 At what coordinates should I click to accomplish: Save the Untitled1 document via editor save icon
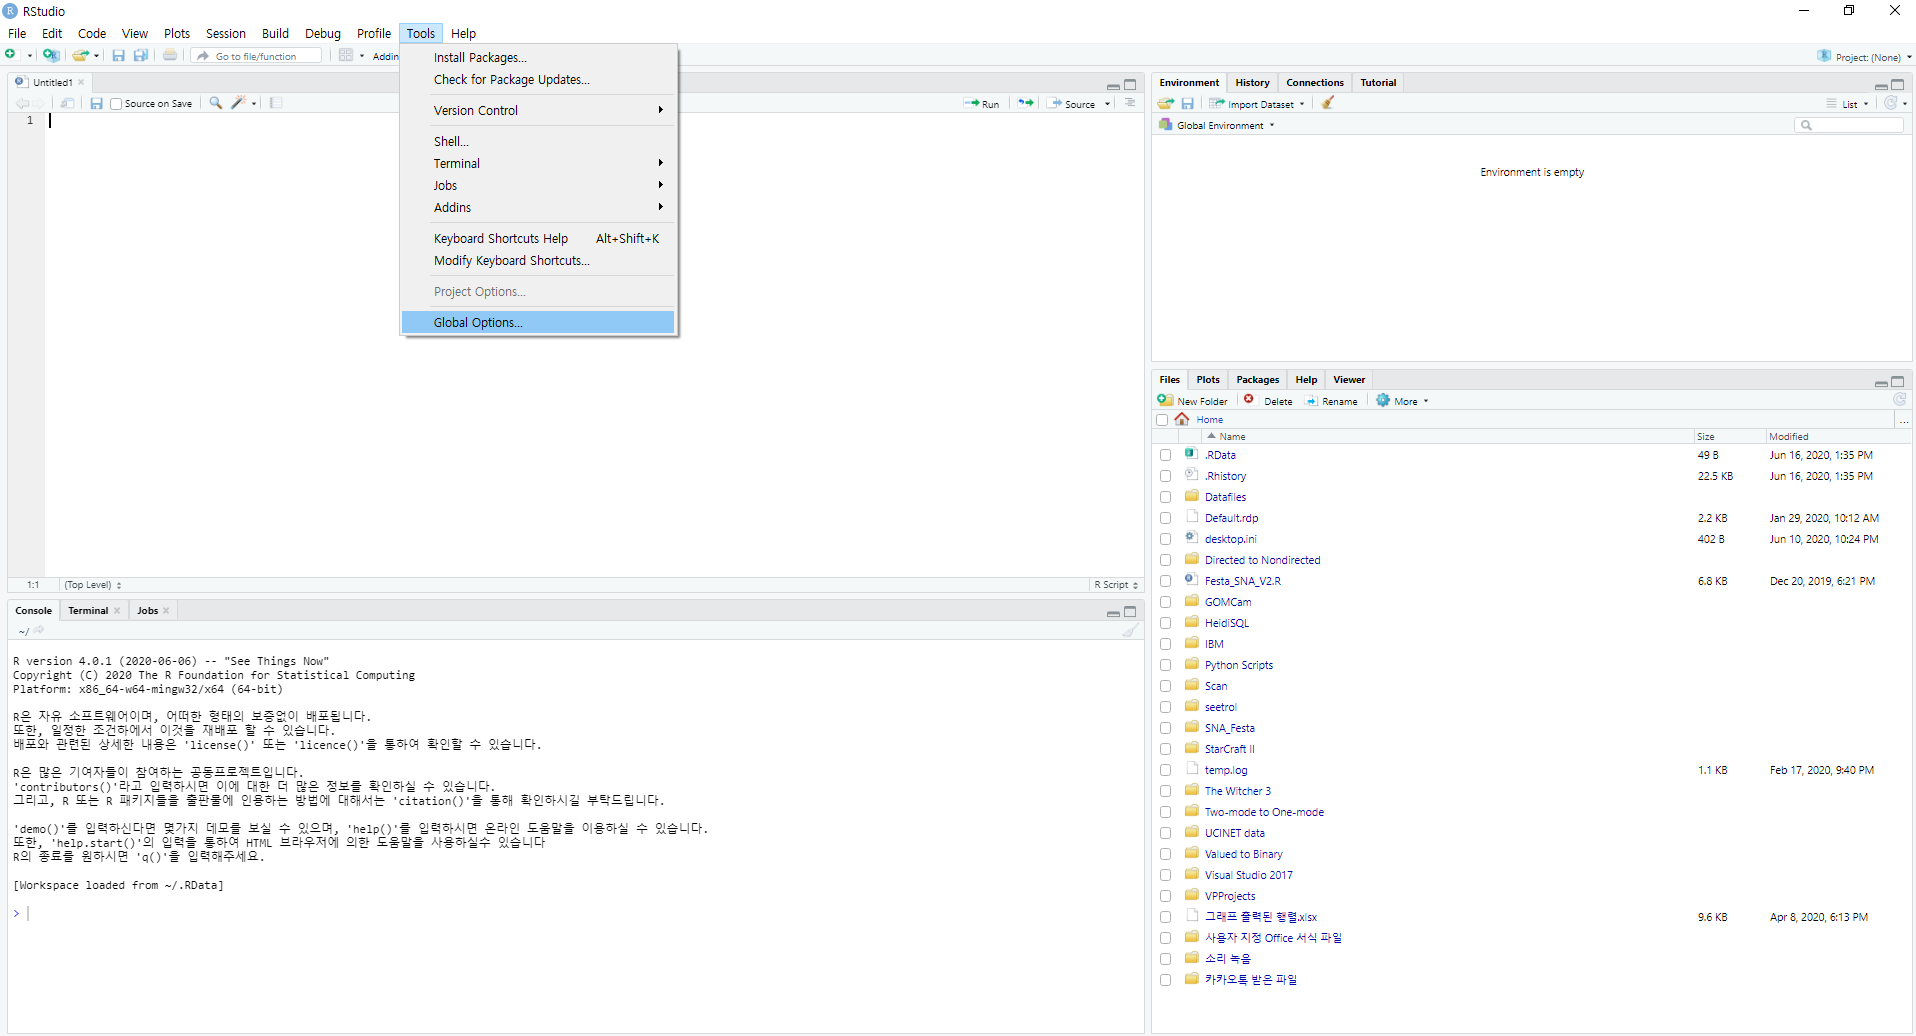pyautogui.click(x=96, y=103)
